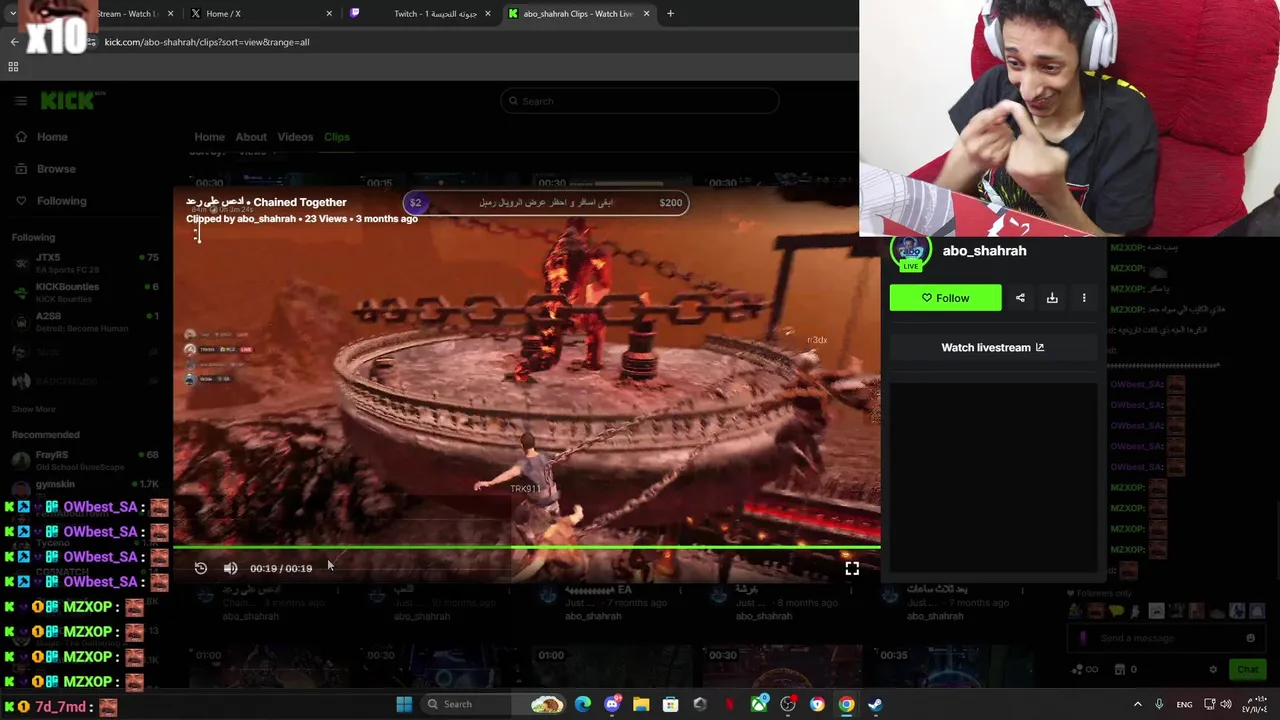The width and height of the screenshot is (1280, 720).
Task: Close the abo_shahrah Clips browser tab
Action: click(646, 14)
